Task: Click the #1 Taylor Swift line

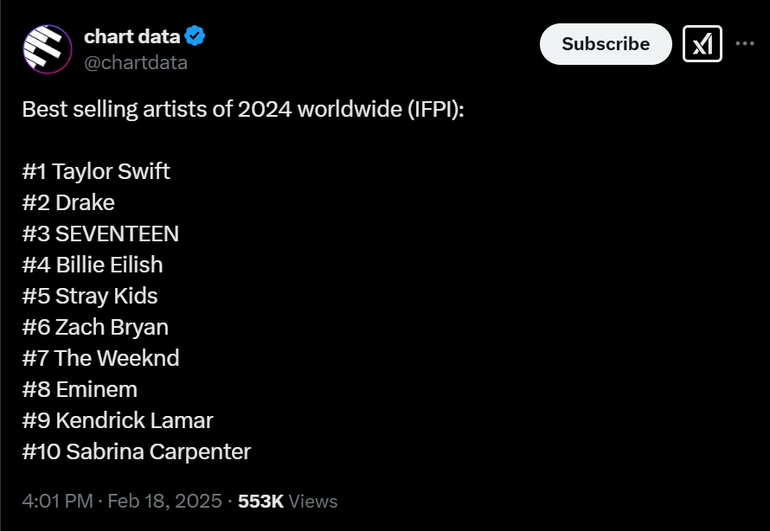Action: pos(96,171)
